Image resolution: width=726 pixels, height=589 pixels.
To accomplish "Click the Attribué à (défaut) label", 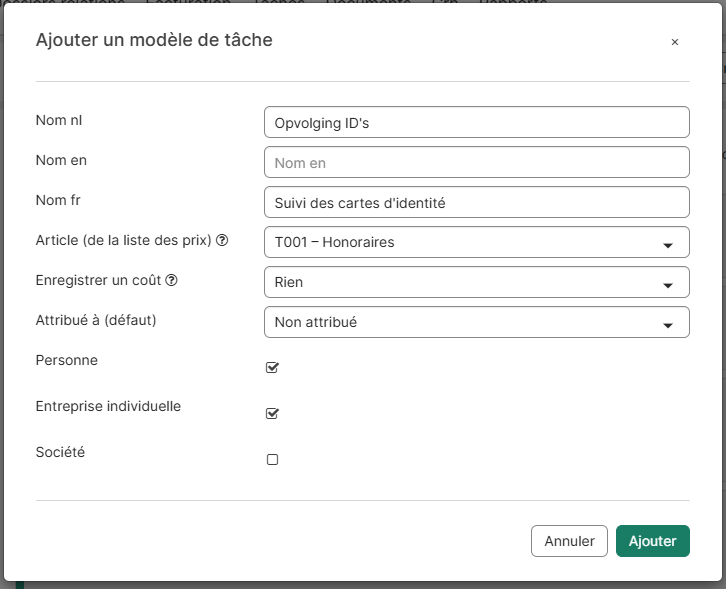I will (96, 321).
